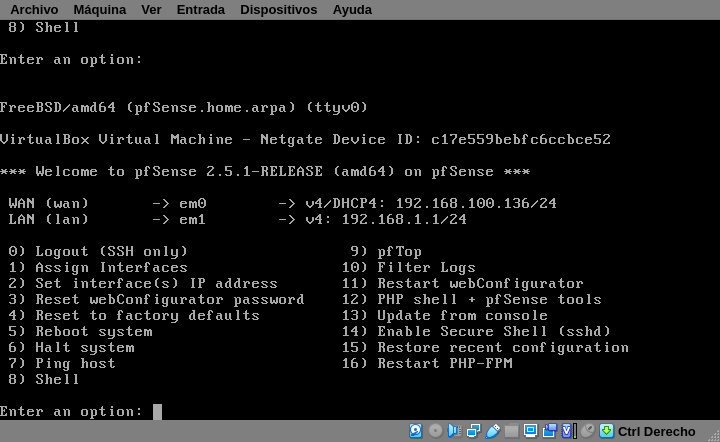
Task: Click the shared folders status icon
Action: point(511,431)
